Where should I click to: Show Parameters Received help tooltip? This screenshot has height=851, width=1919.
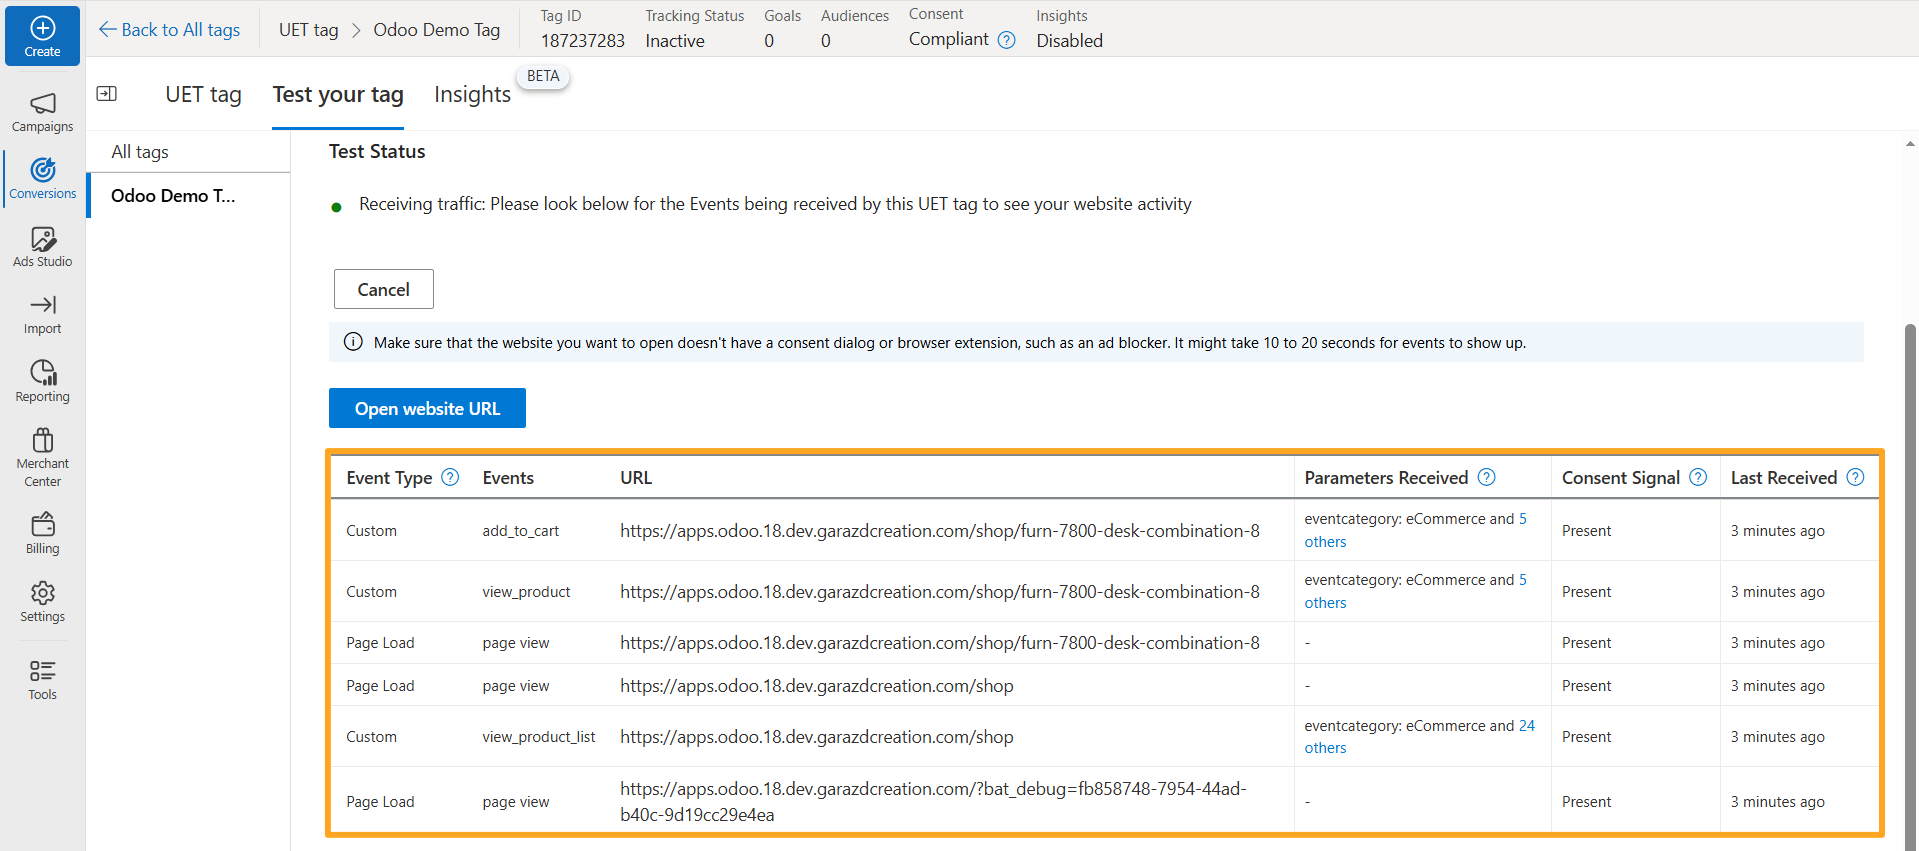1487,477
